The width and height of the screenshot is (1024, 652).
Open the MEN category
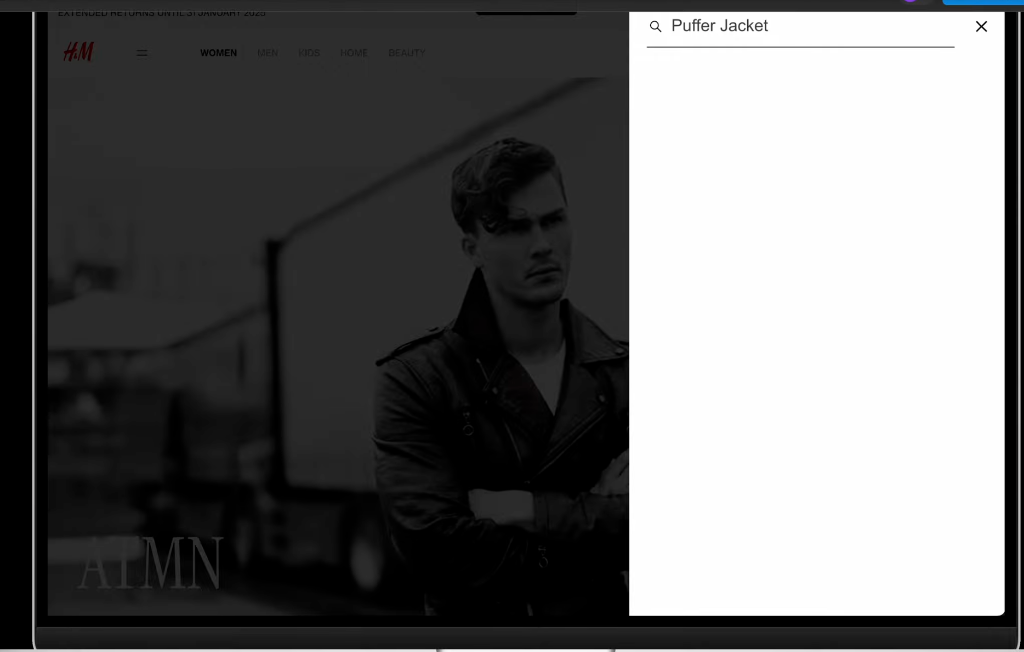[x=268, y=53]
